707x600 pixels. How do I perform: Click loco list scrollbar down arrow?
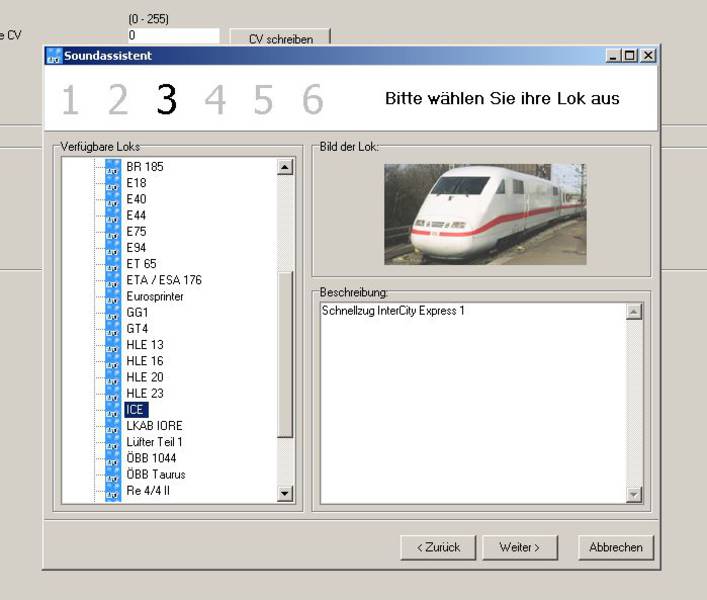coord(285,493)
